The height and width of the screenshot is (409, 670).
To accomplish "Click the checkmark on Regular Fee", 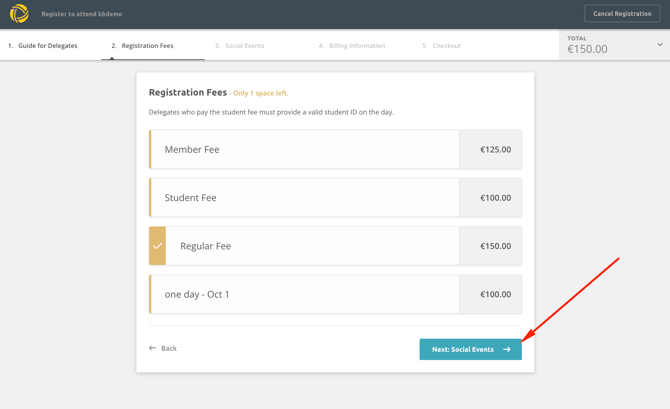I will pos(157,246).
